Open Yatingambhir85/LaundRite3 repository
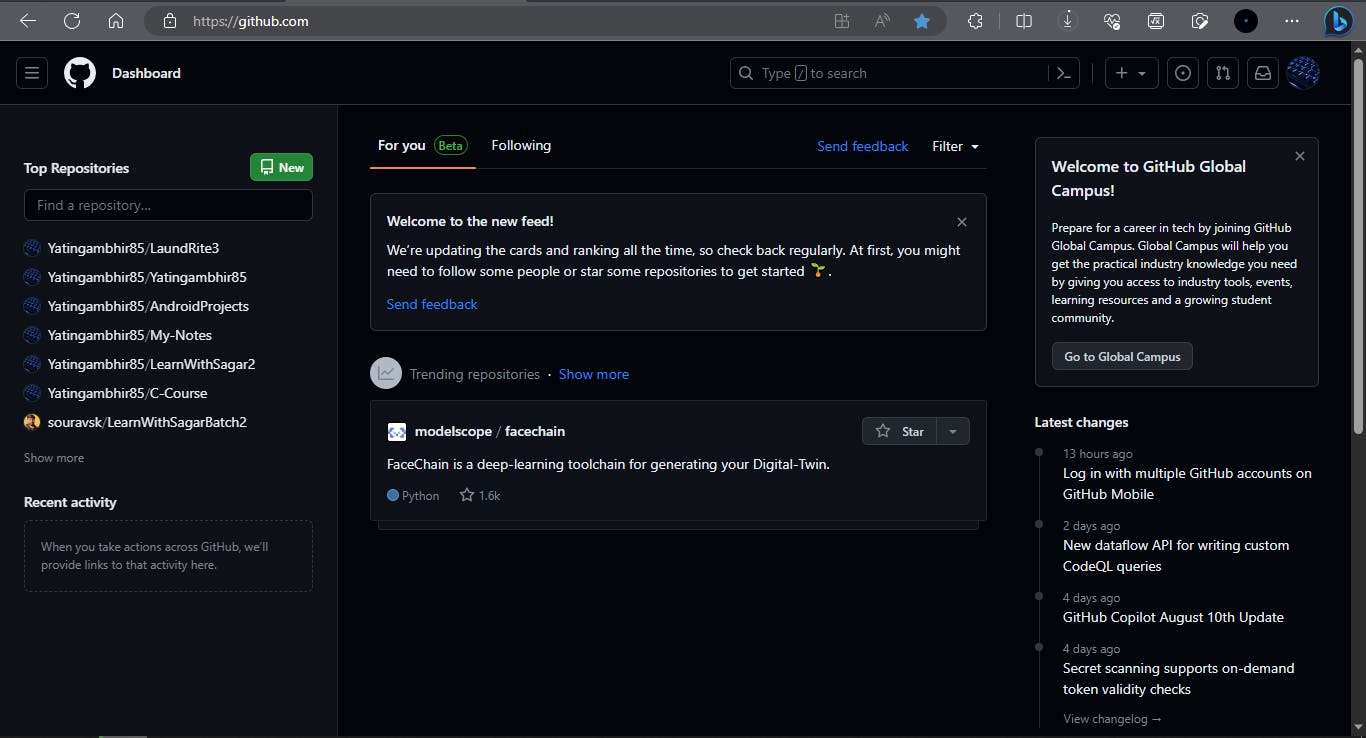This screenshot has width=1366, height=738. tap(133, 248)
